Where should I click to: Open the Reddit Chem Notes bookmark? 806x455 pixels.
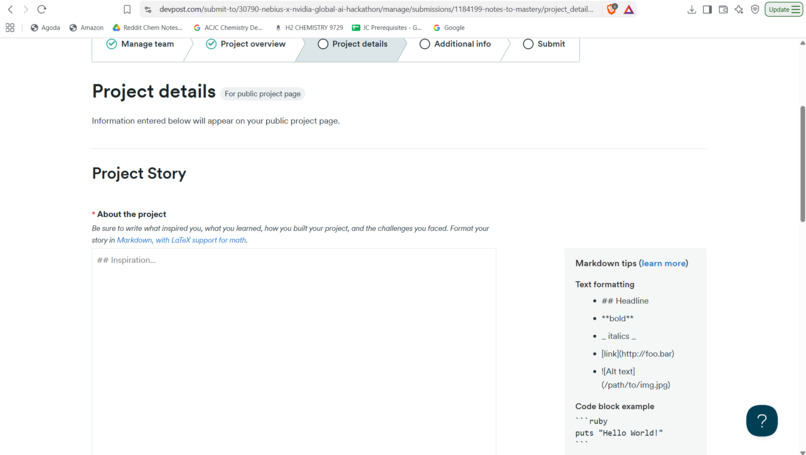(148, 28)
